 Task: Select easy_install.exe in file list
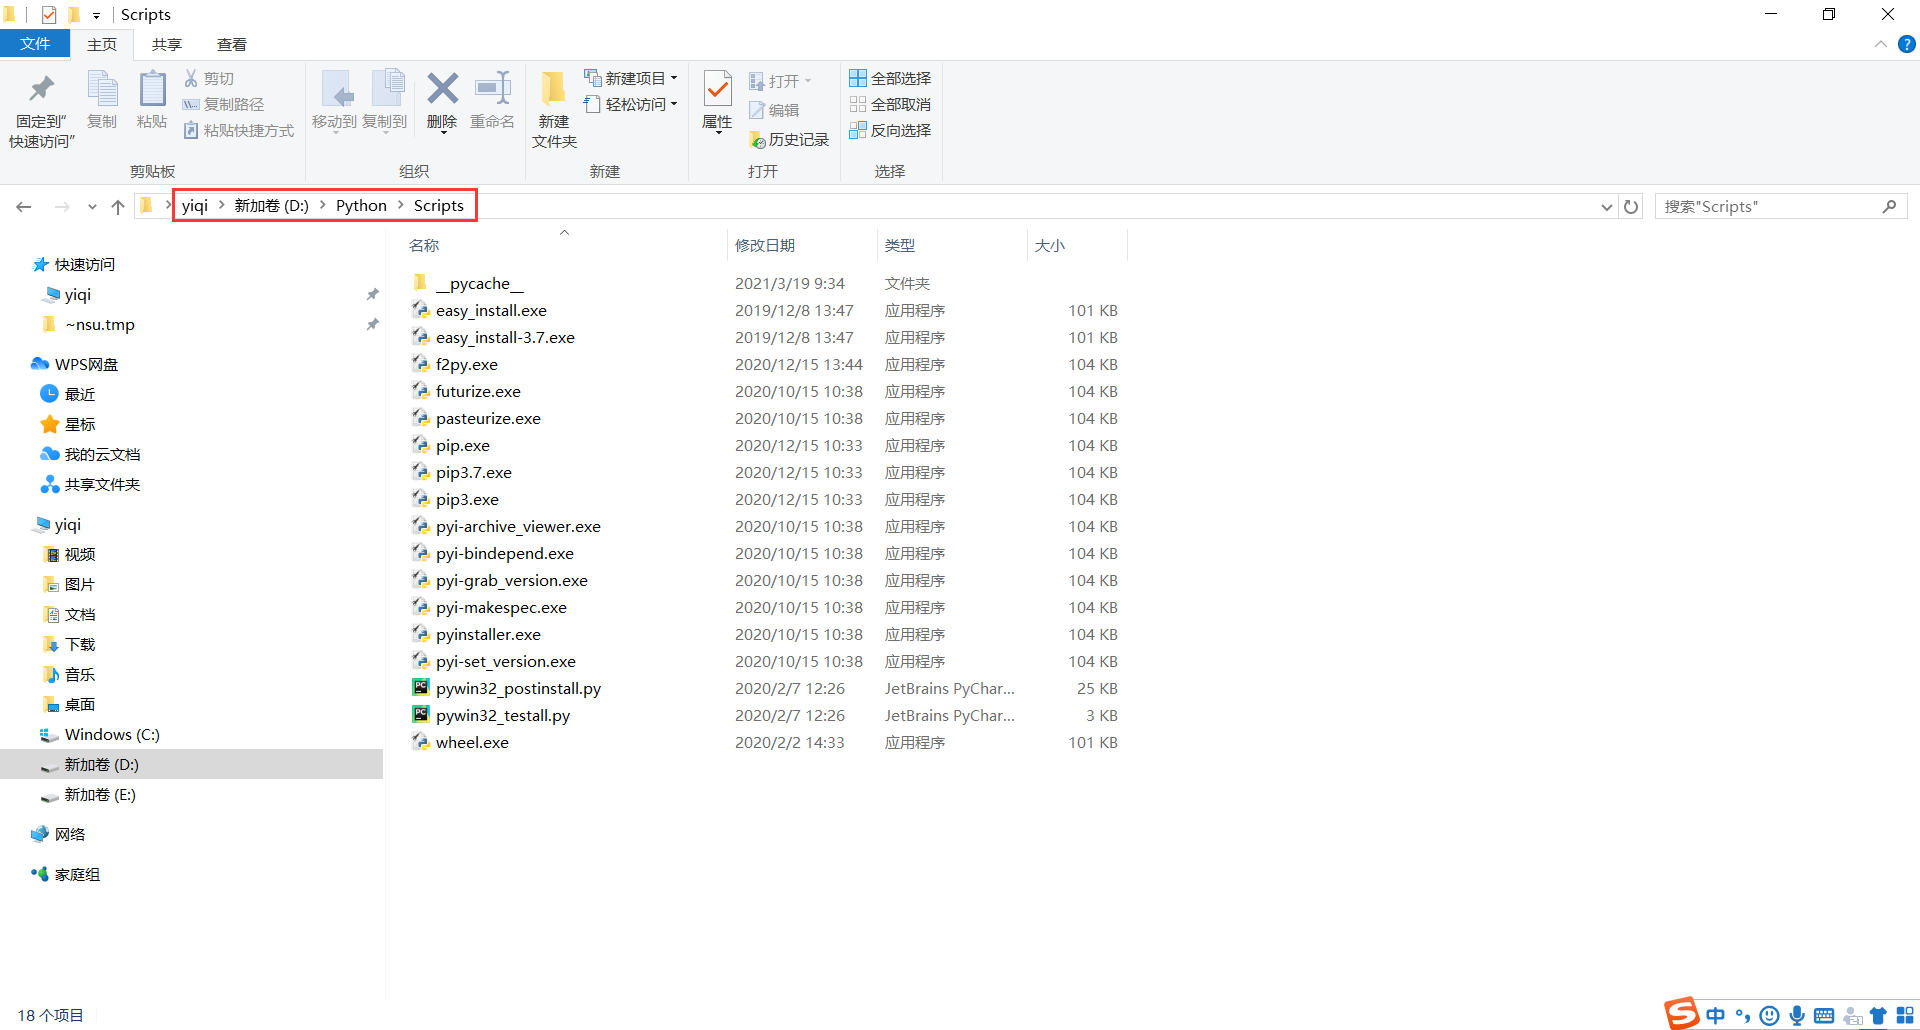point(491,310)
